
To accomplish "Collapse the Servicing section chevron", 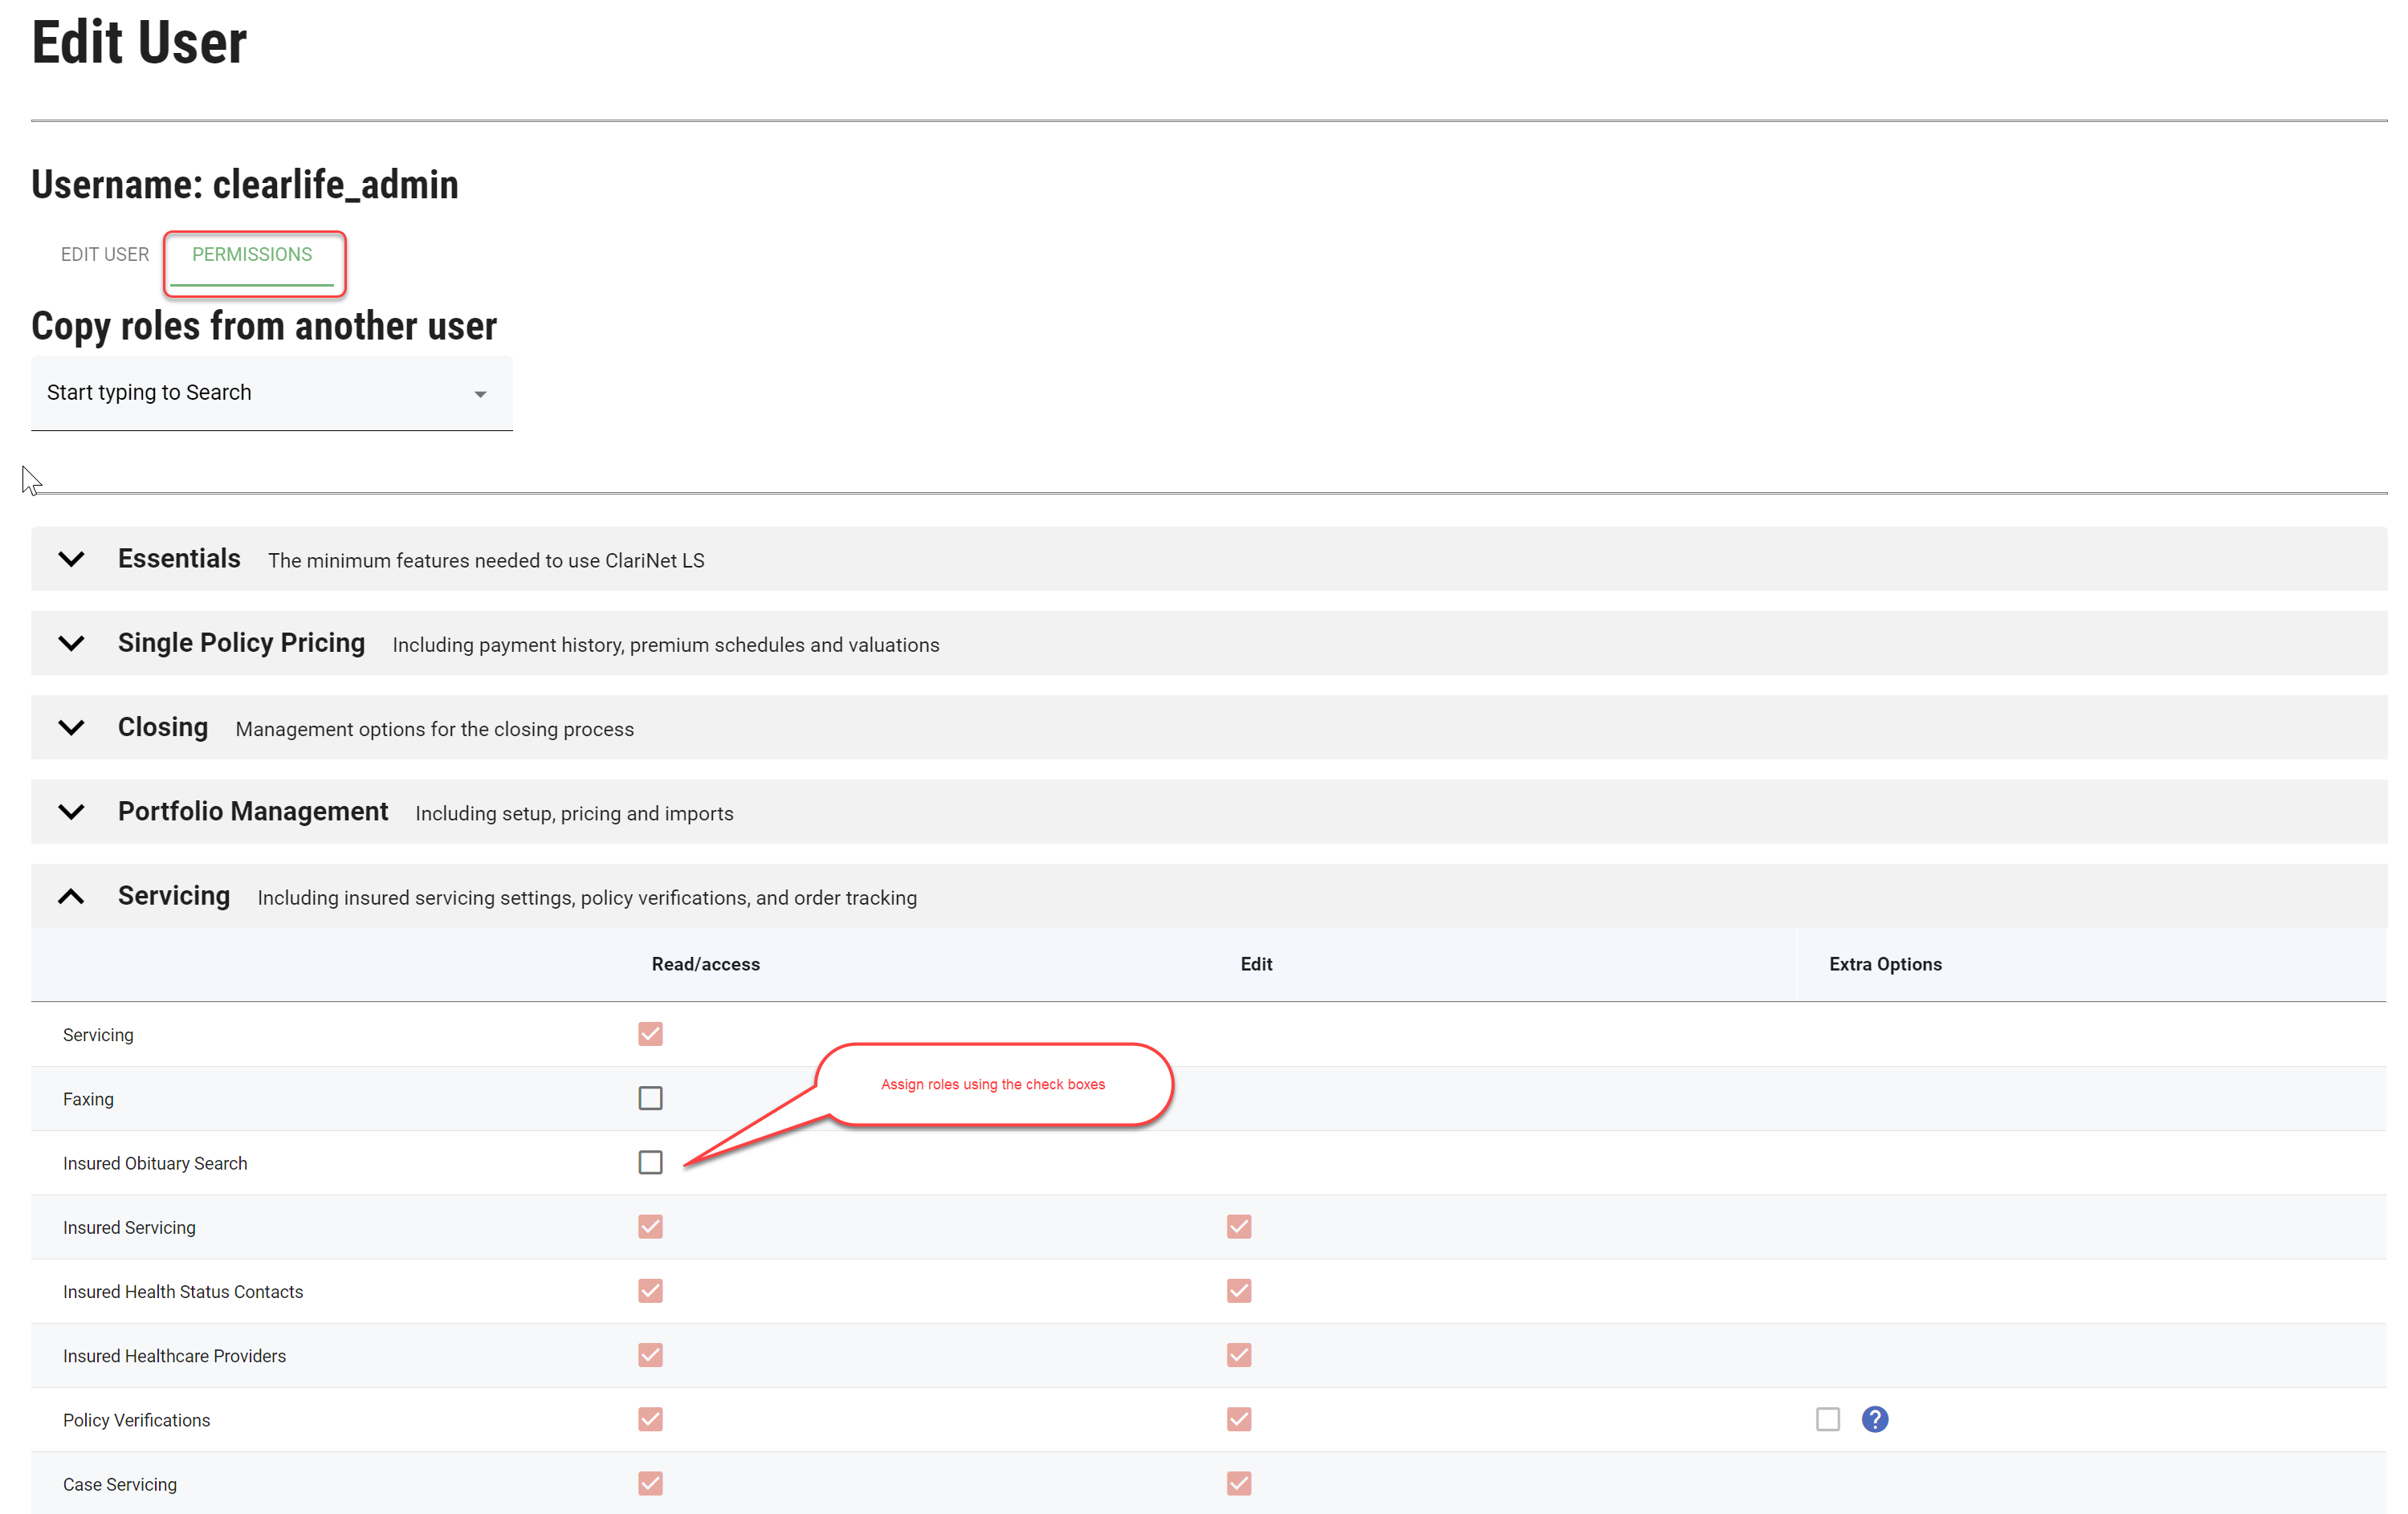I will [71, 896].
